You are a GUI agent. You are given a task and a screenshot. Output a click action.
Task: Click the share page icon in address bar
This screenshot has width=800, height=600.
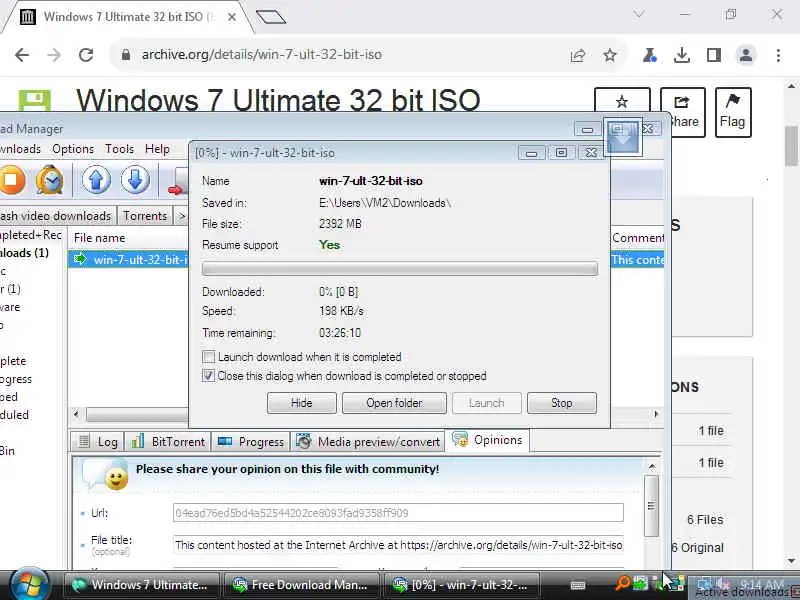pyautogui.click(x=578, y=55)
